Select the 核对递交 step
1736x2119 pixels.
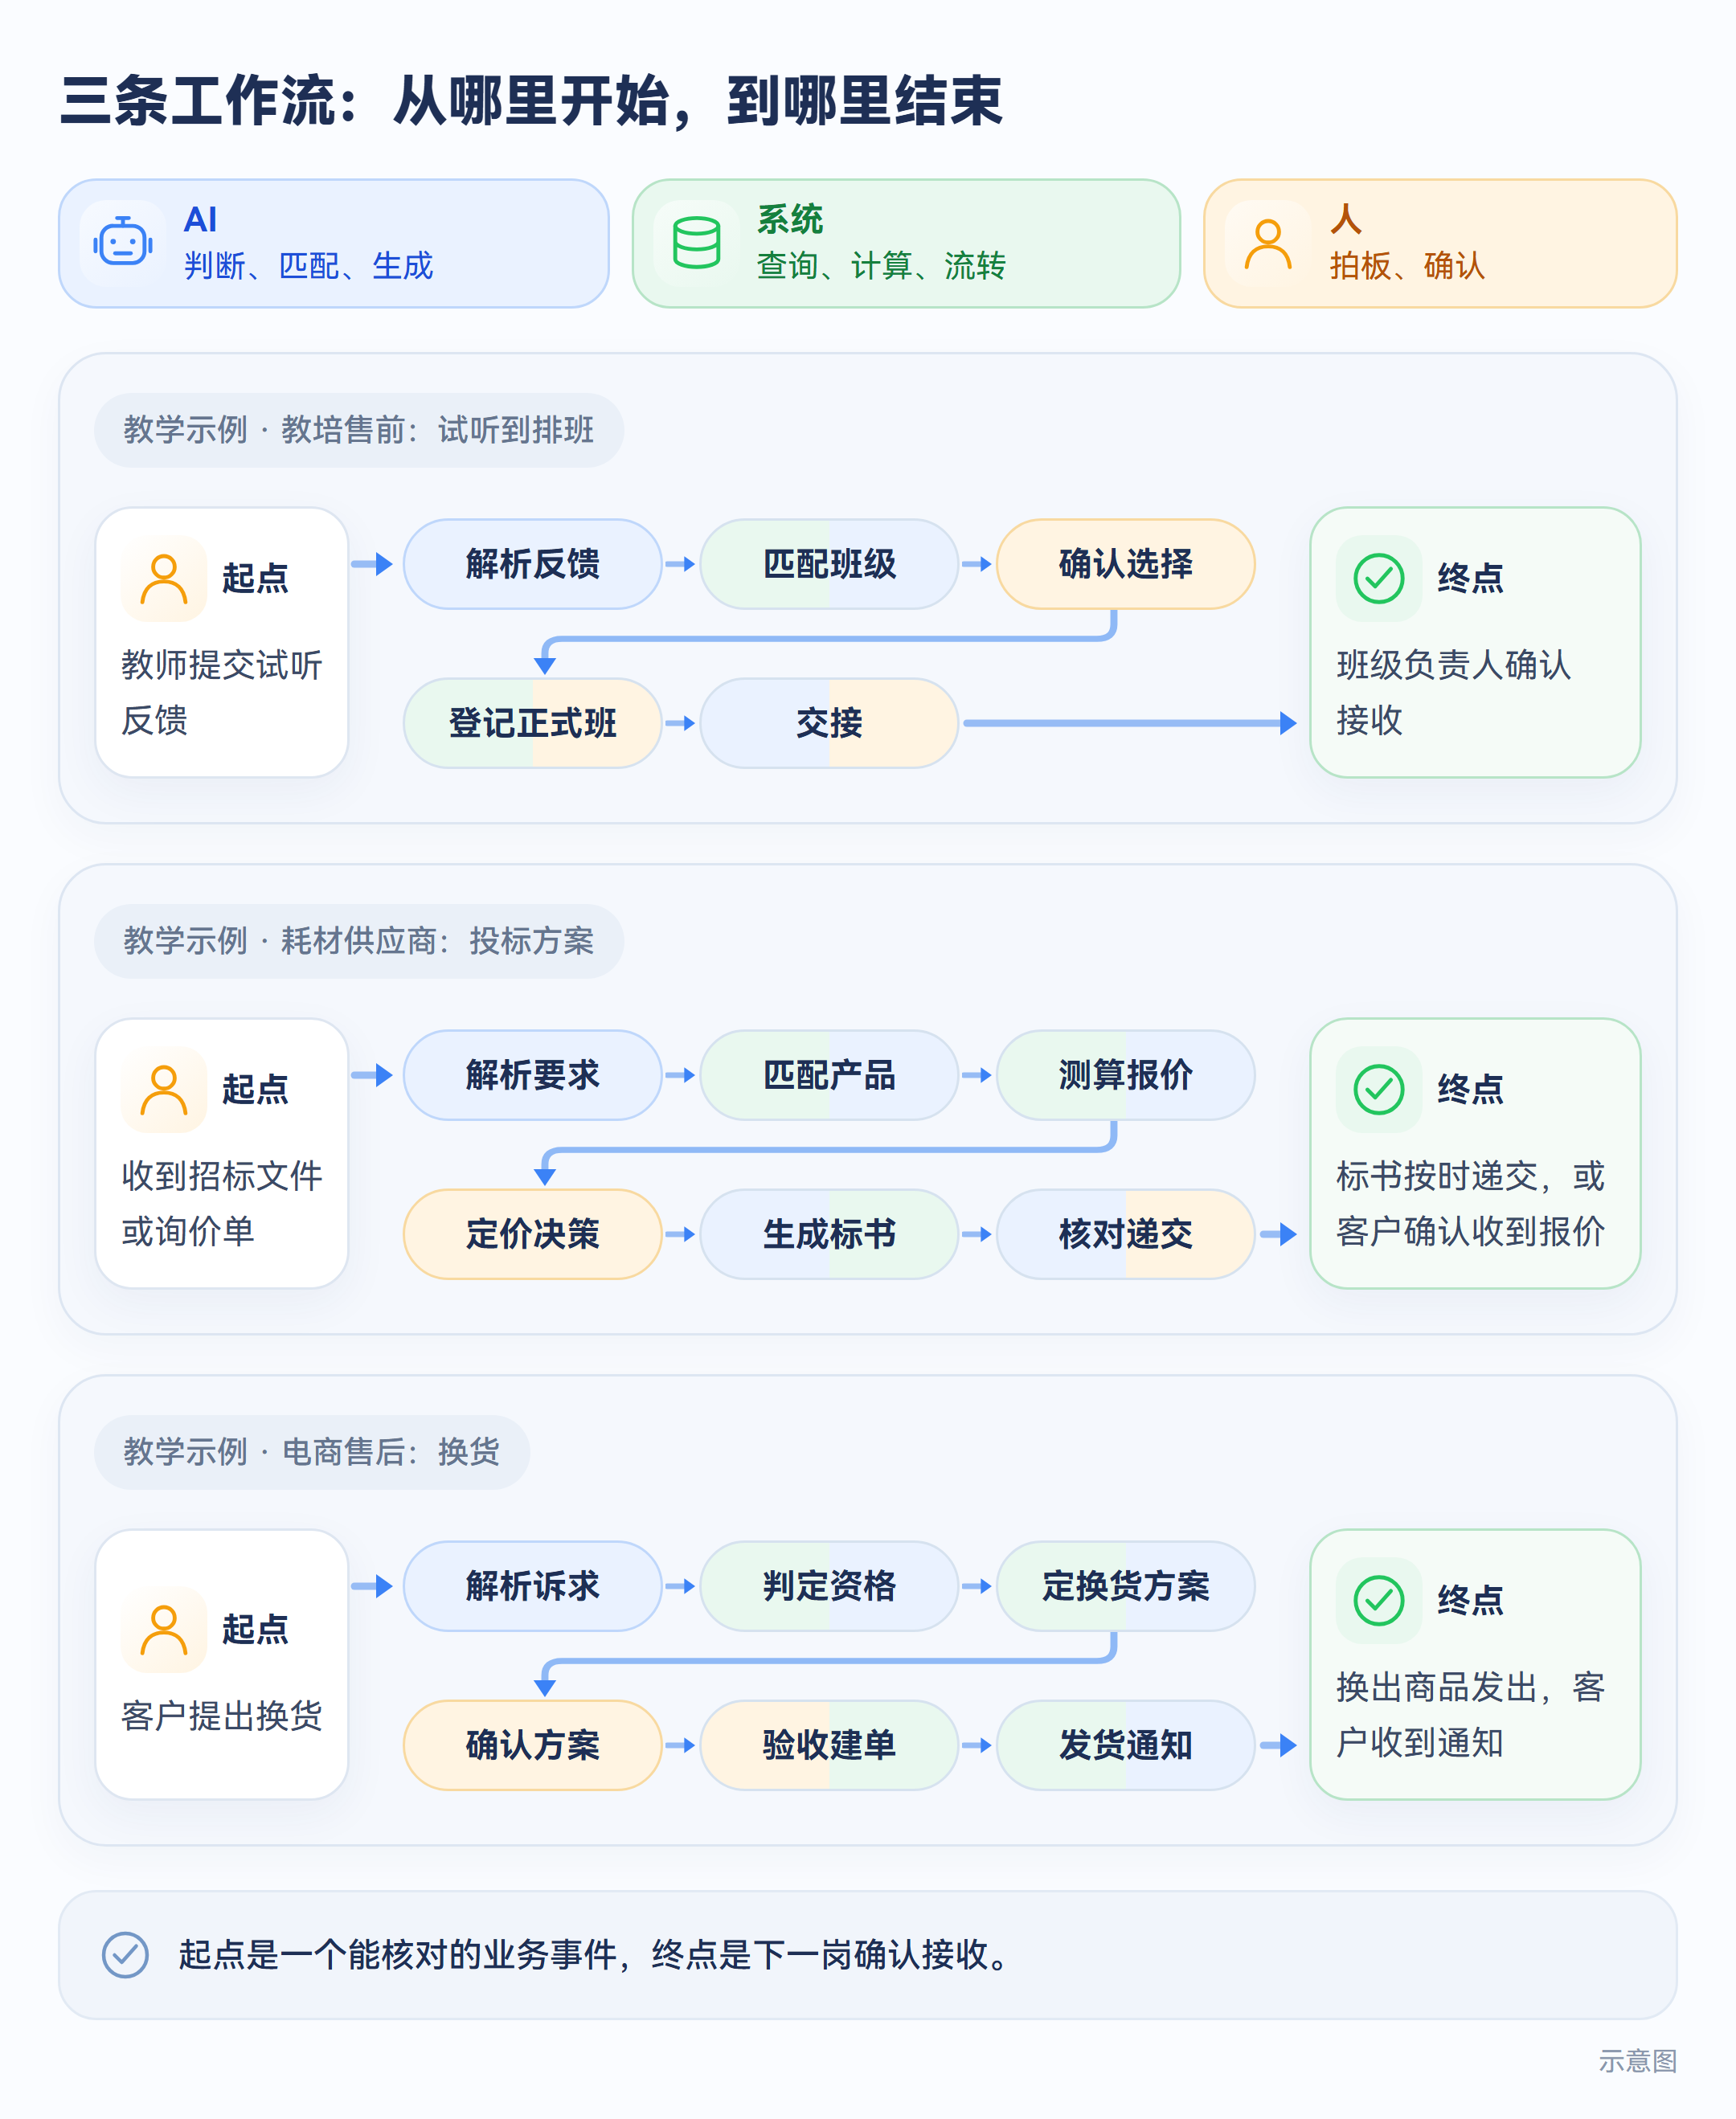(x=1126, y=1234)
